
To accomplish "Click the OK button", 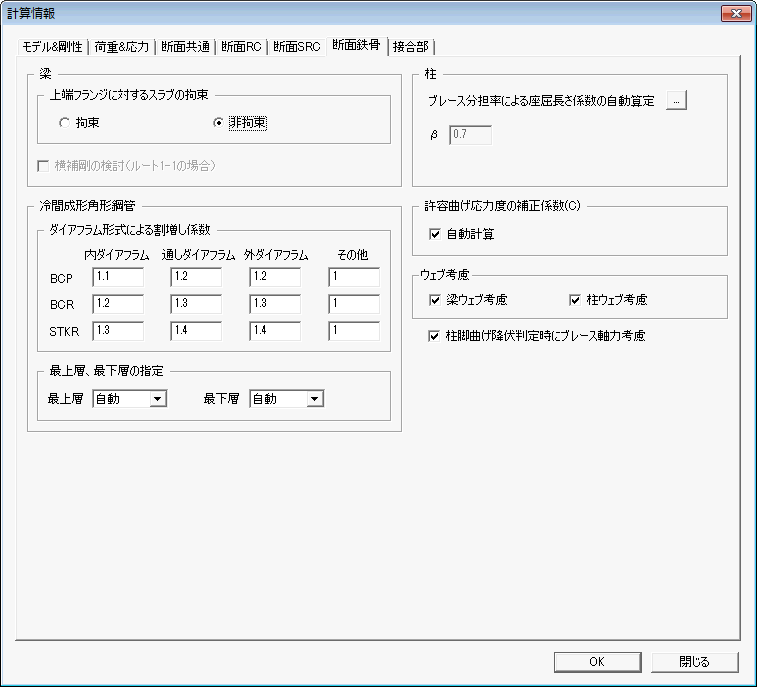I will (x=597, y=661).
